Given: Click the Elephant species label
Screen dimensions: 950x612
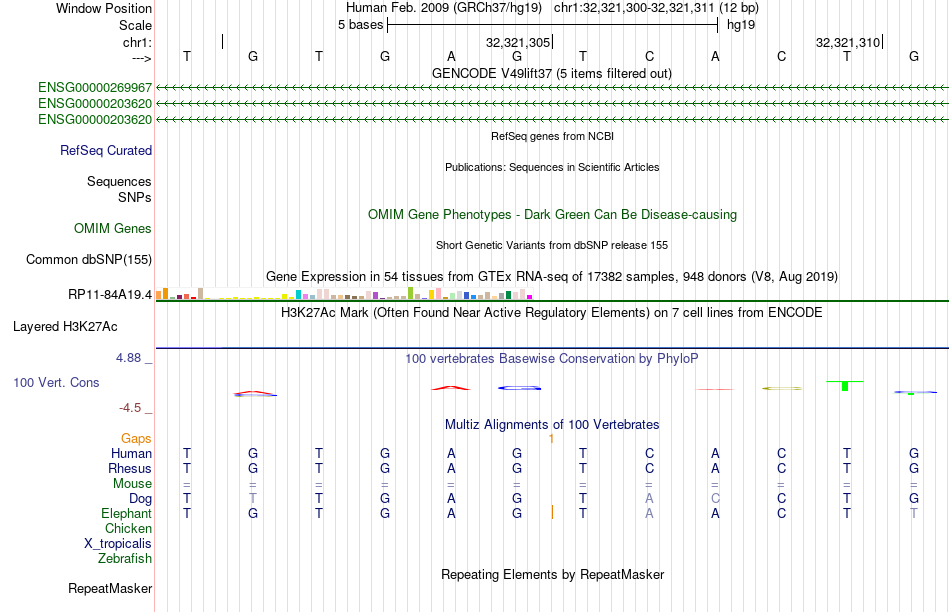Looking at the screenshot, I should 126,514.
